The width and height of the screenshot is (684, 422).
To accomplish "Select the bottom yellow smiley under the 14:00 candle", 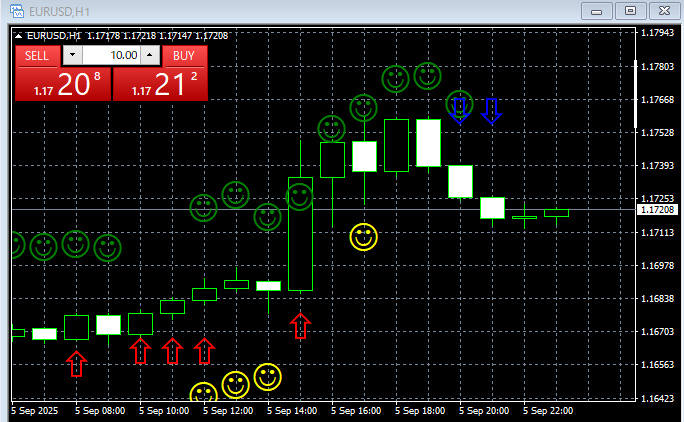I will (x=267, y=377).
